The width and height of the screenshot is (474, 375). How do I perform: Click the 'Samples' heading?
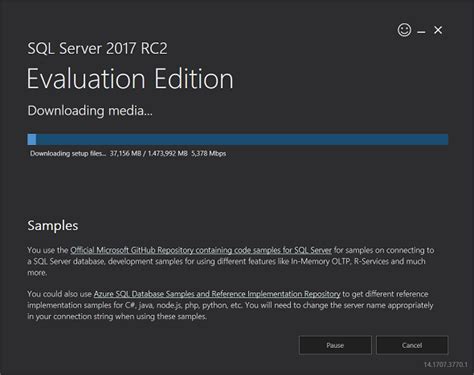(53, 226)
